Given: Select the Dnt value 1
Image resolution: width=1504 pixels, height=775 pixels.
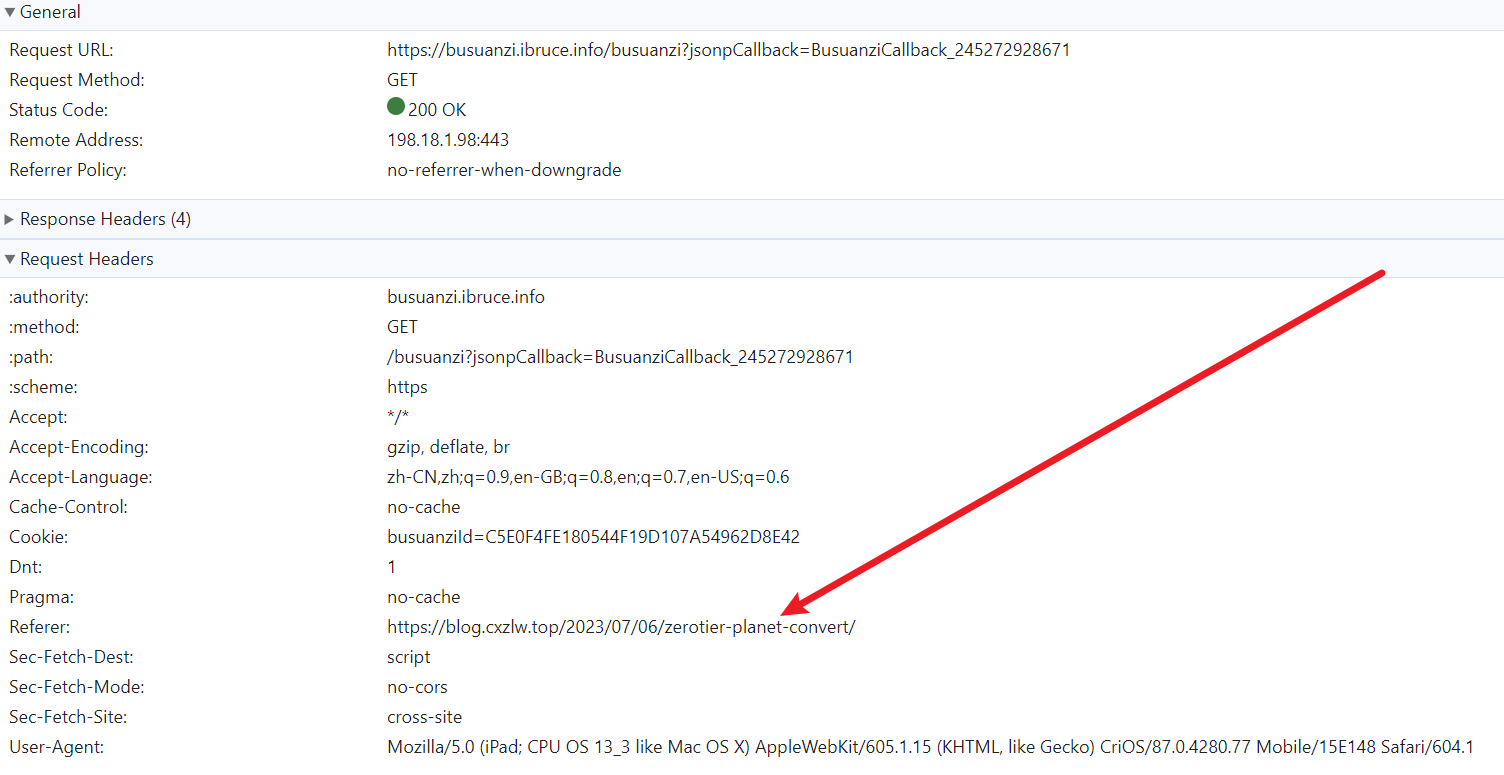Looking at the screenshot, I should (392, 567).
